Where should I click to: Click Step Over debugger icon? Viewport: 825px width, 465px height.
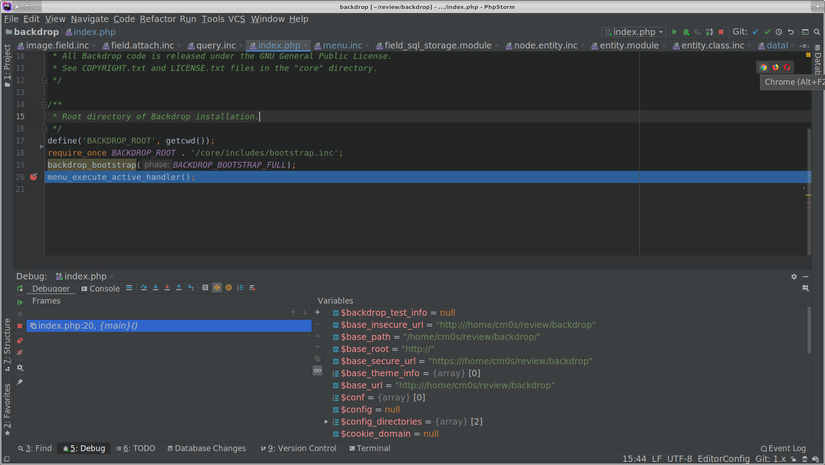[144, 288]
